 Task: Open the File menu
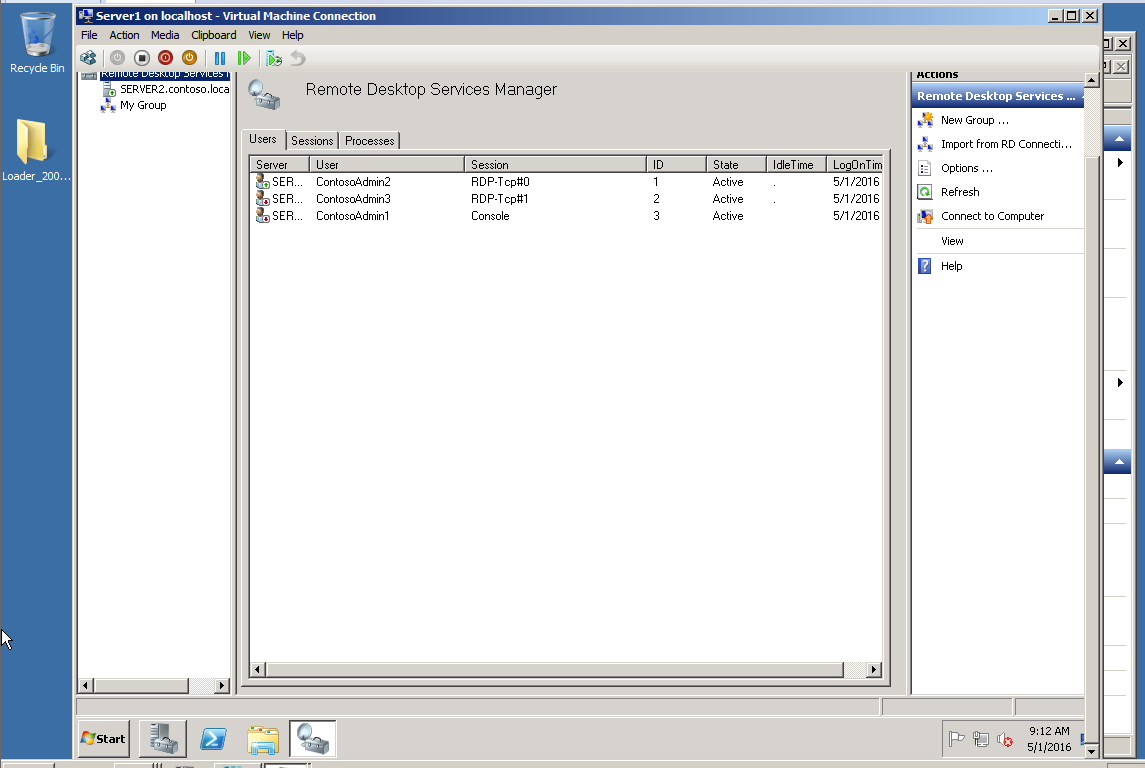[89, 35]
